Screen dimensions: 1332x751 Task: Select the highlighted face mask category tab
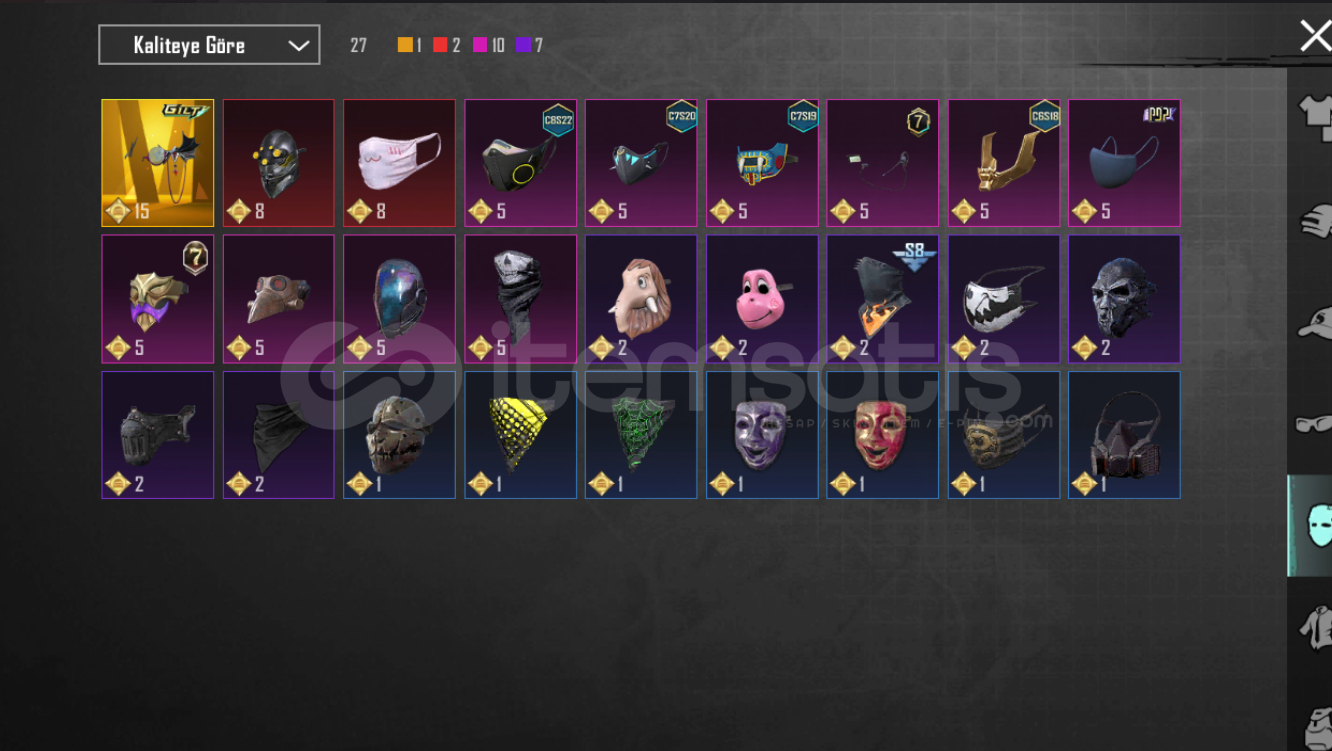click(x=1311, y=525)
